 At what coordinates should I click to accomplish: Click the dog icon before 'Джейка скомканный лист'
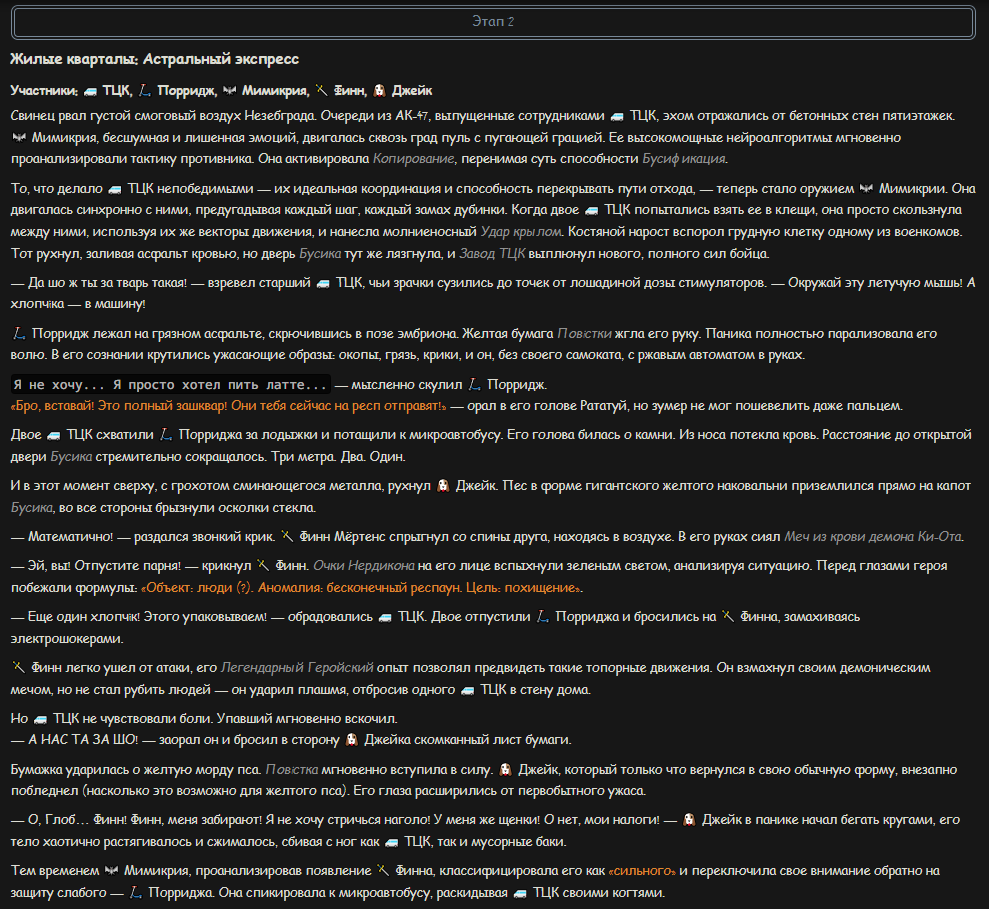click(x=352, y=740)
